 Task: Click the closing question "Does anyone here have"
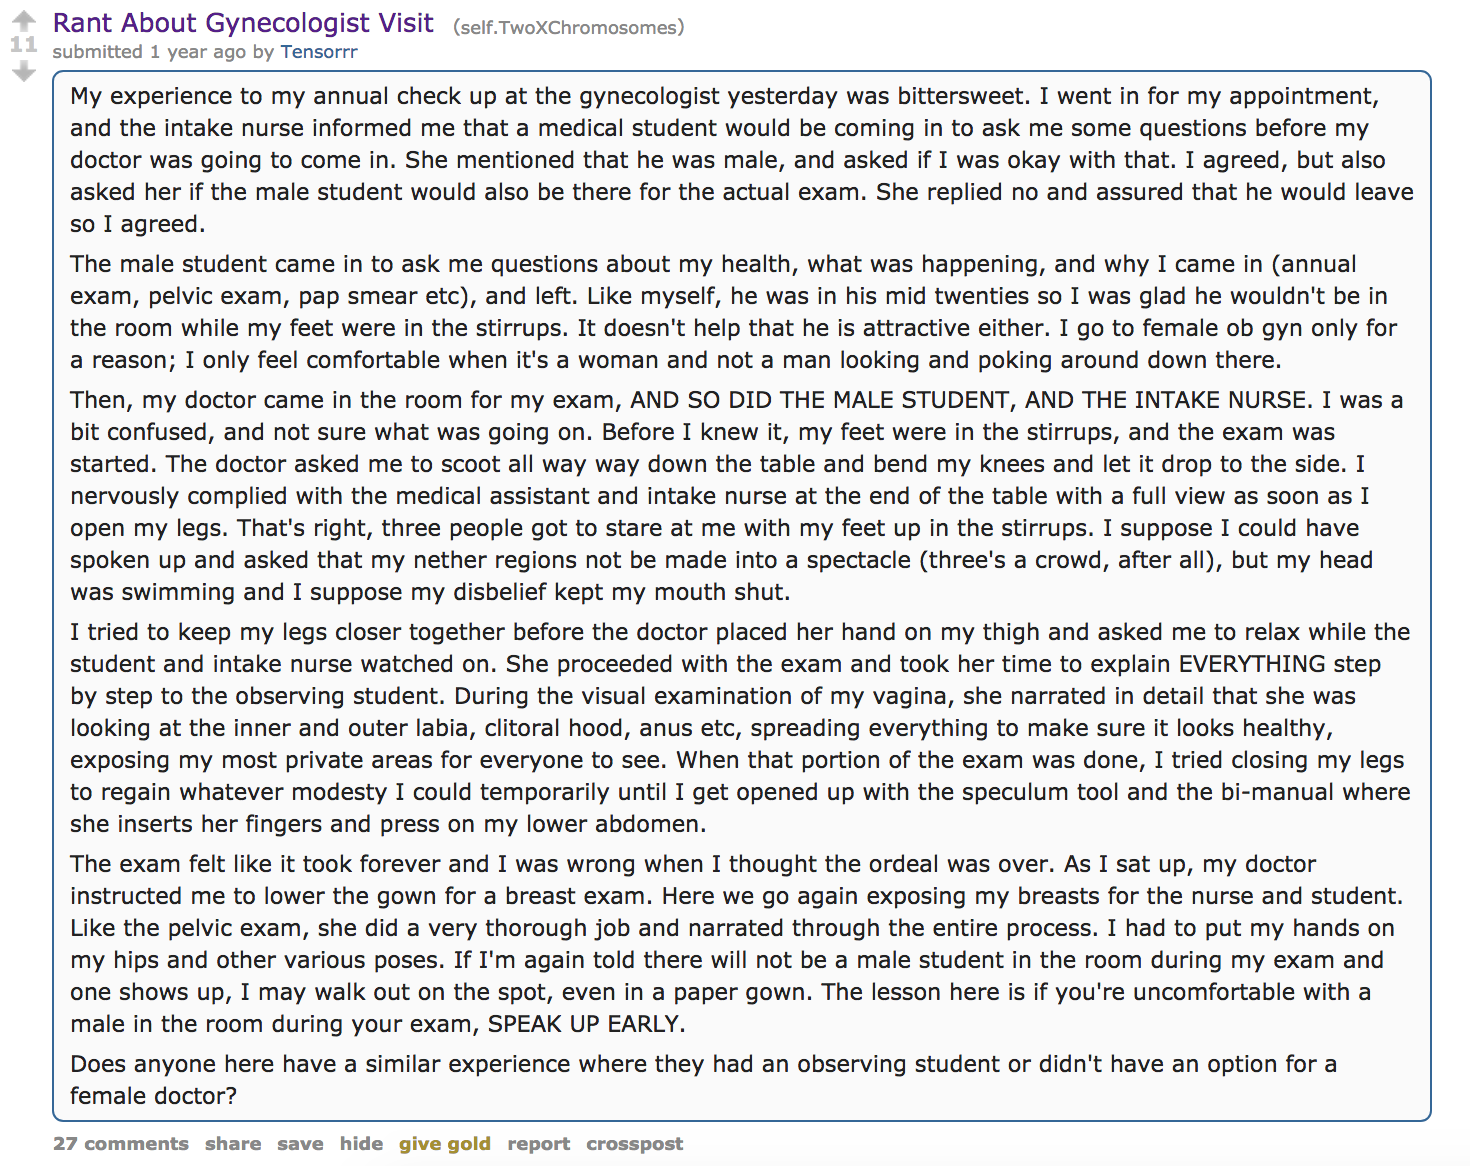(703, 1080)
